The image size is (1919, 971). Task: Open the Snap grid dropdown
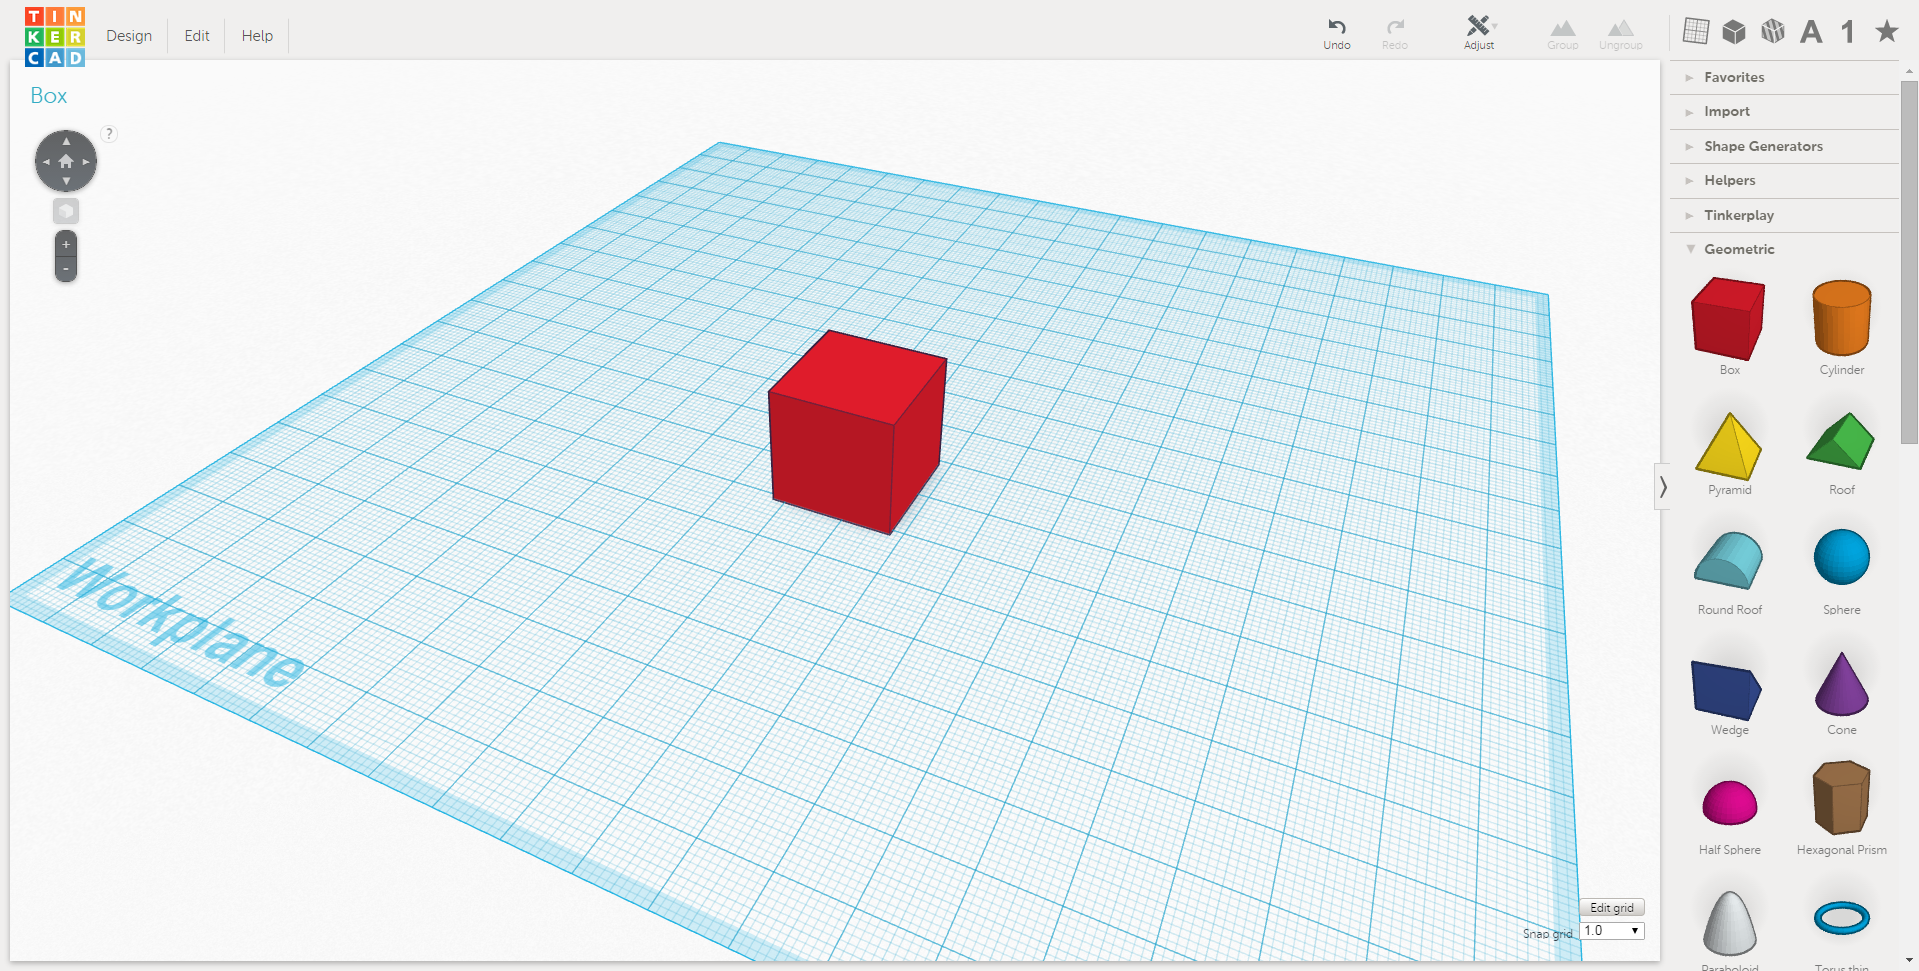pyautogui.click(x=1611, y=930)
